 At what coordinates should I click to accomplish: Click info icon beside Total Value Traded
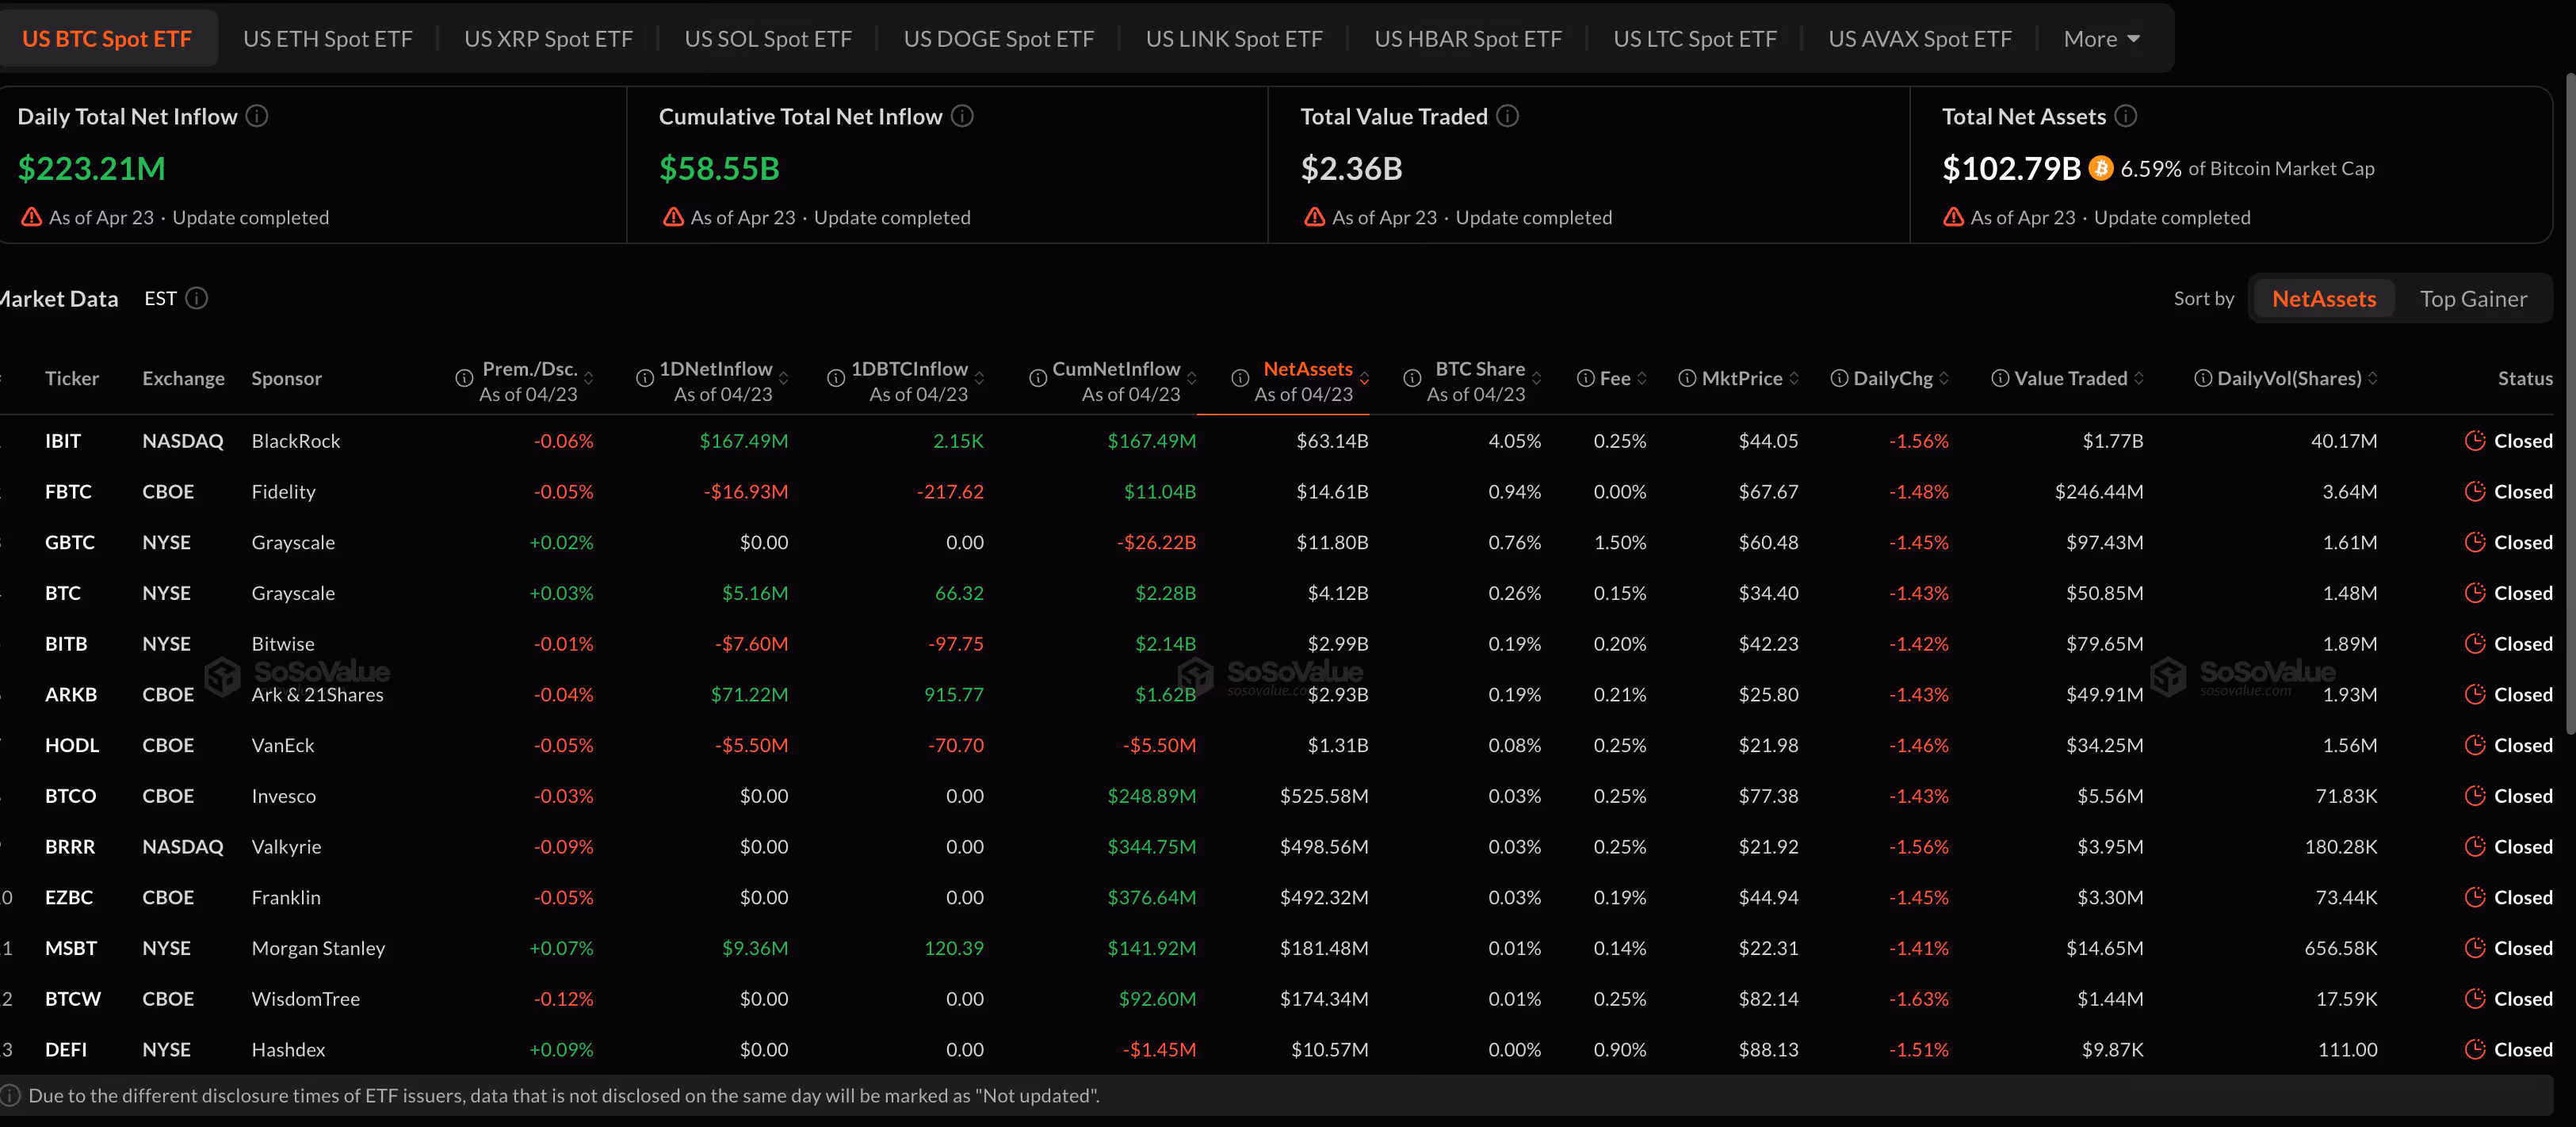point(1507,116)
